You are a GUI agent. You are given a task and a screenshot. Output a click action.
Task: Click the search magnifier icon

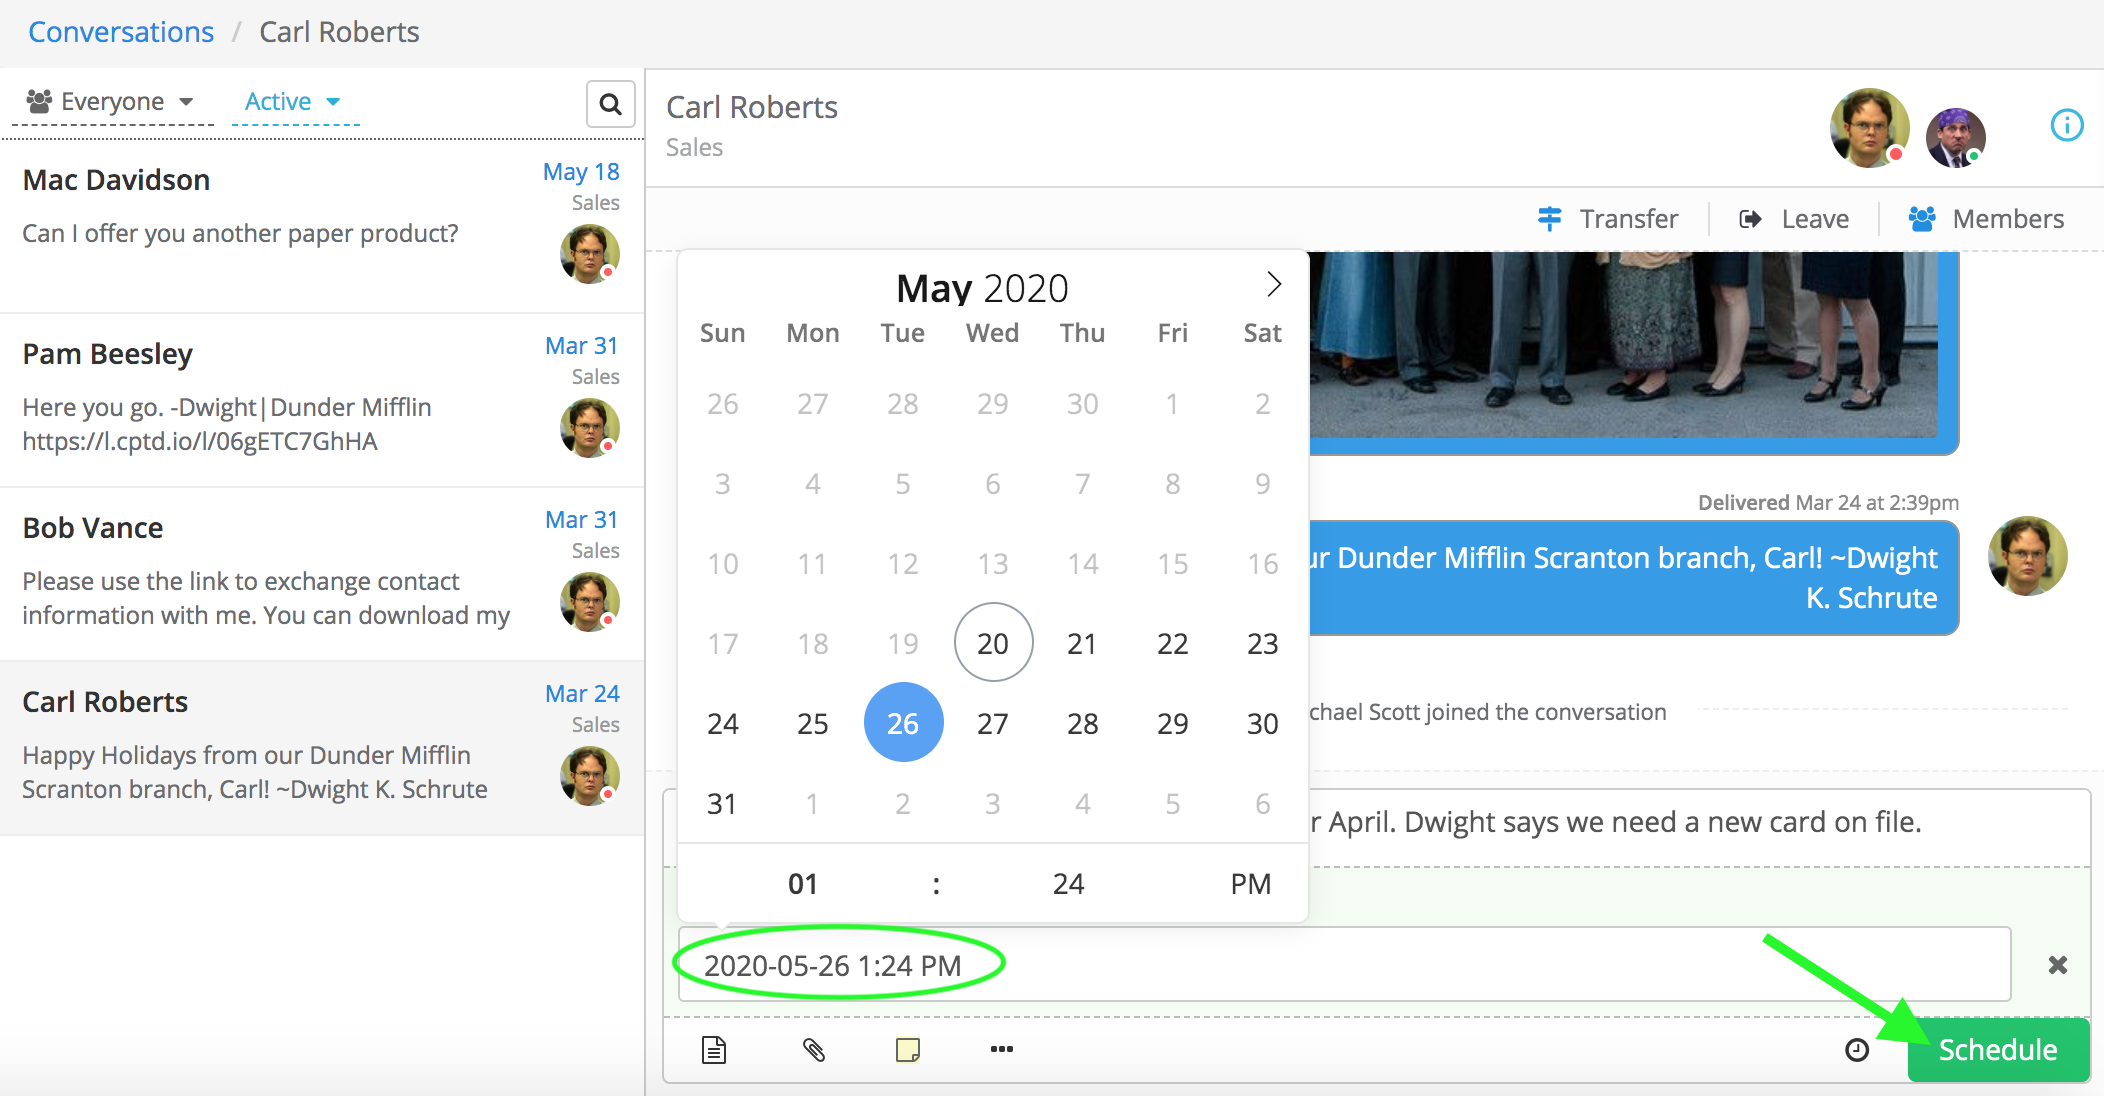[610, 104]
